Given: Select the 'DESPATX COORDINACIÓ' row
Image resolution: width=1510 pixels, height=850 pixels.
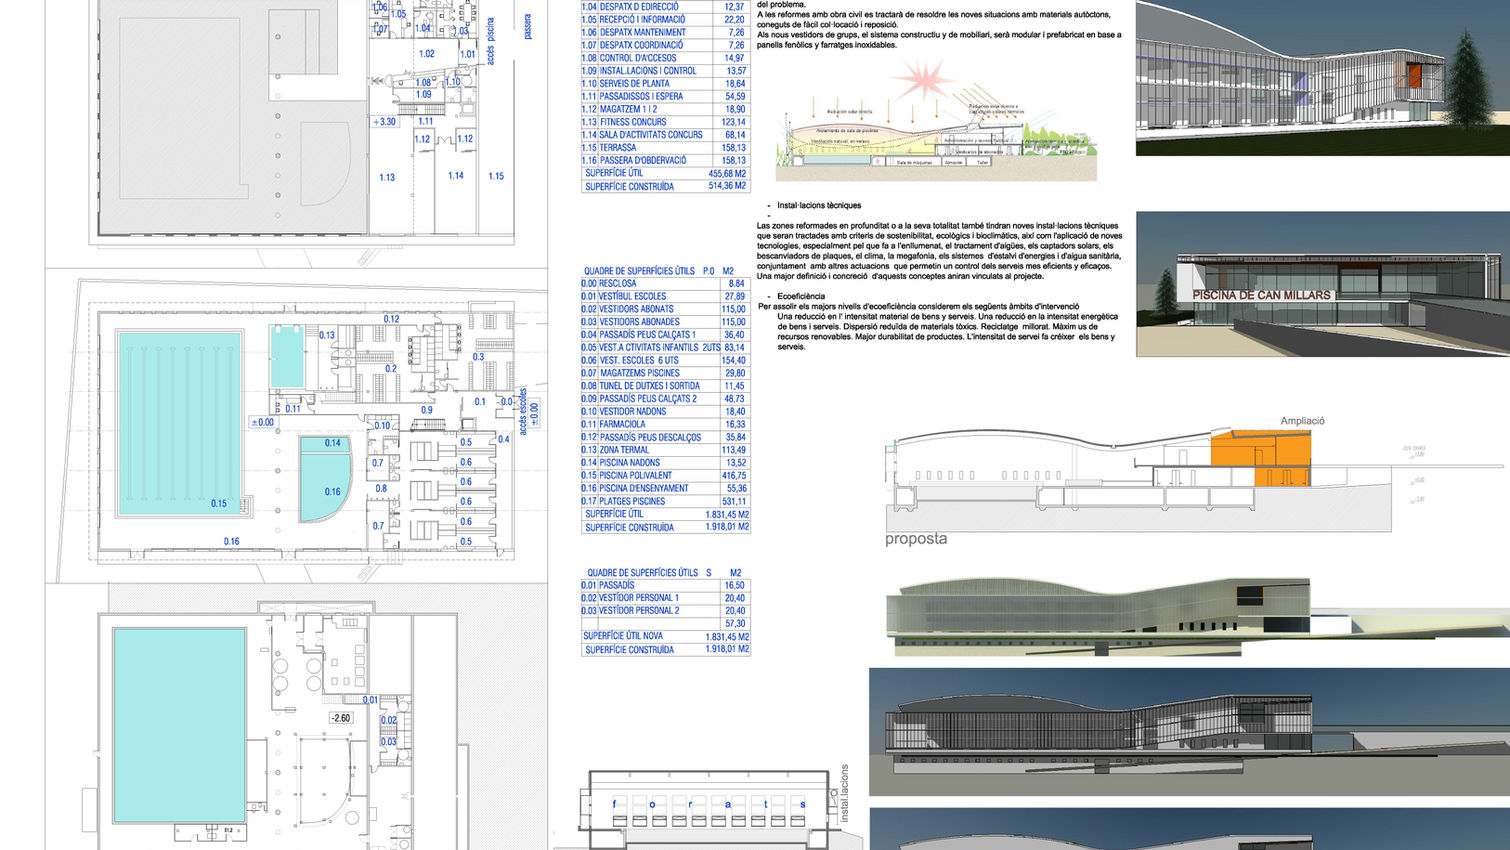Looking at the screenshot, I should [x=664, y=45].
